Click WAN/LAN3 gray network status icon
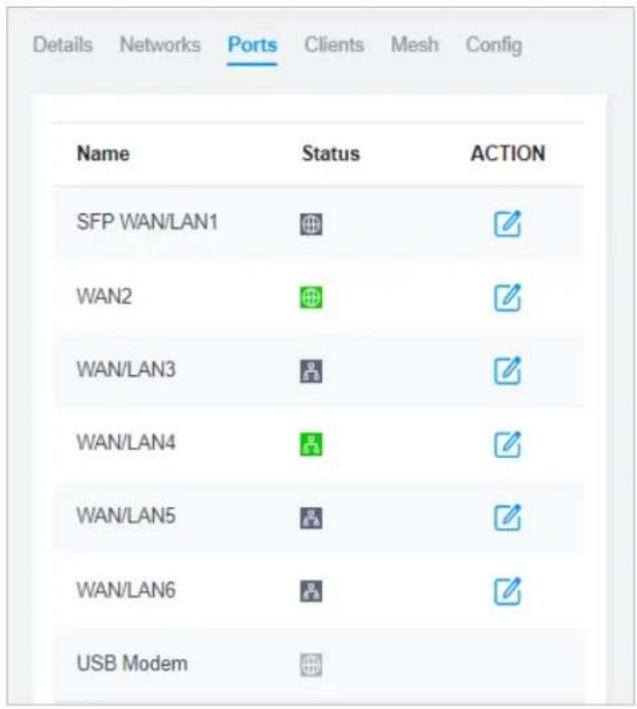The height and width of the screenshot is (709, 637). click(311, 371)
